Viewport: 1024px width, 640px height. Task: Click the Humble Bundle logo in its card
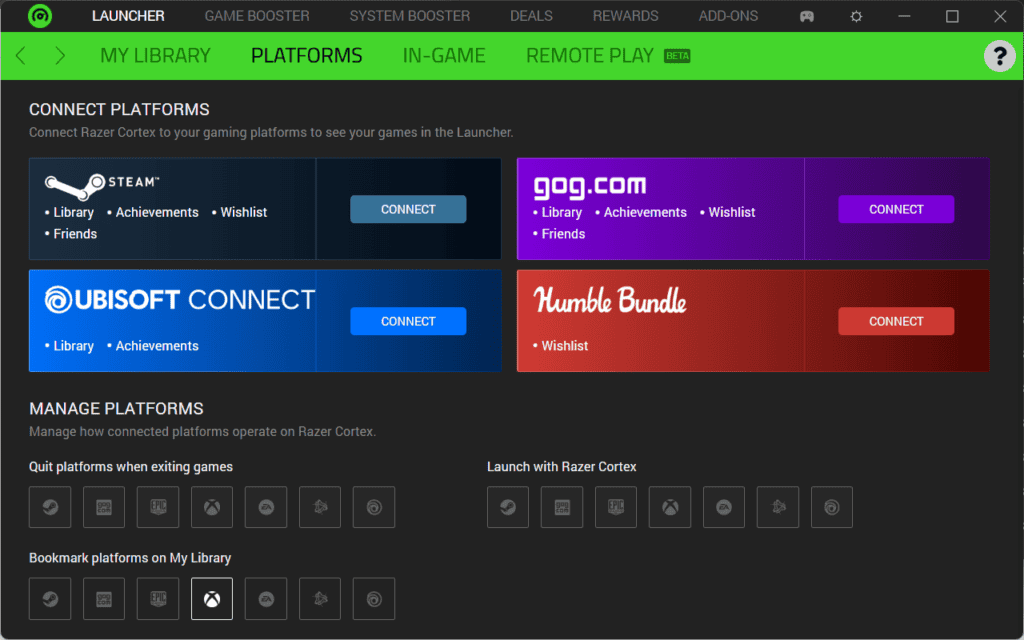pyautogui.click(x=610, y=300)
